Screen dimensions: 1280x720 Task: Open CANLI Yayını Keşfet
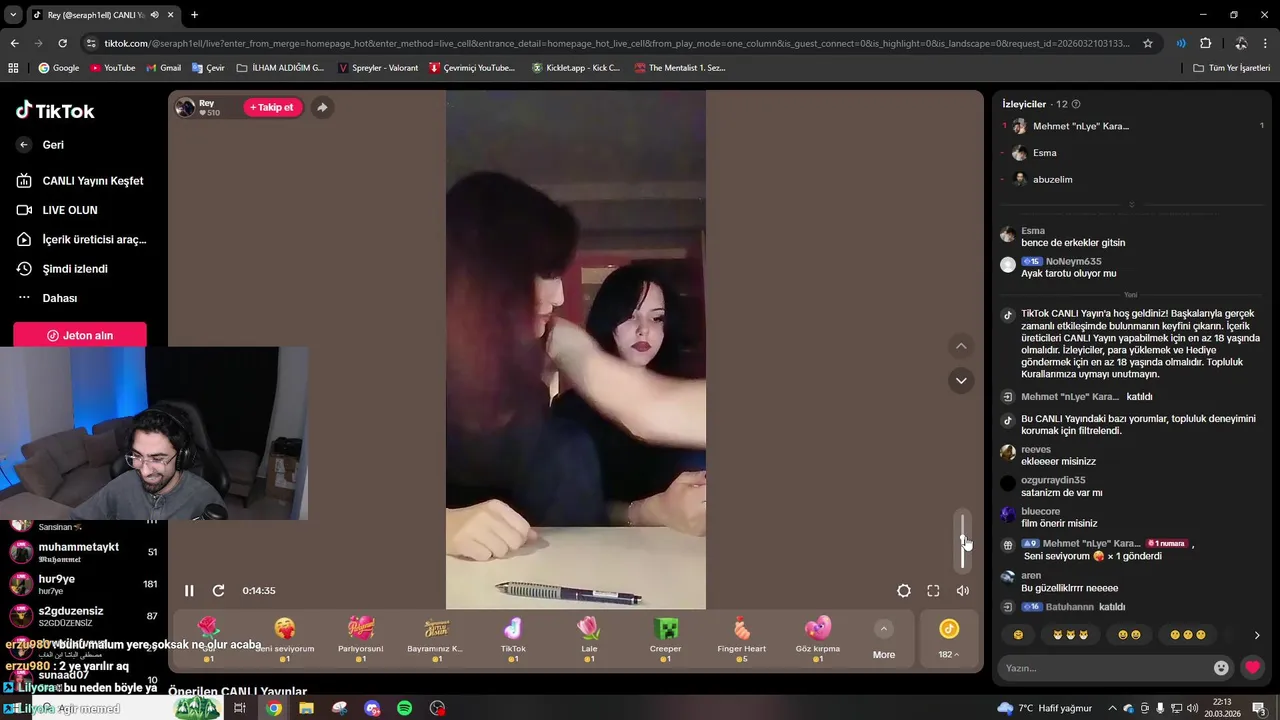click(80, 181)
